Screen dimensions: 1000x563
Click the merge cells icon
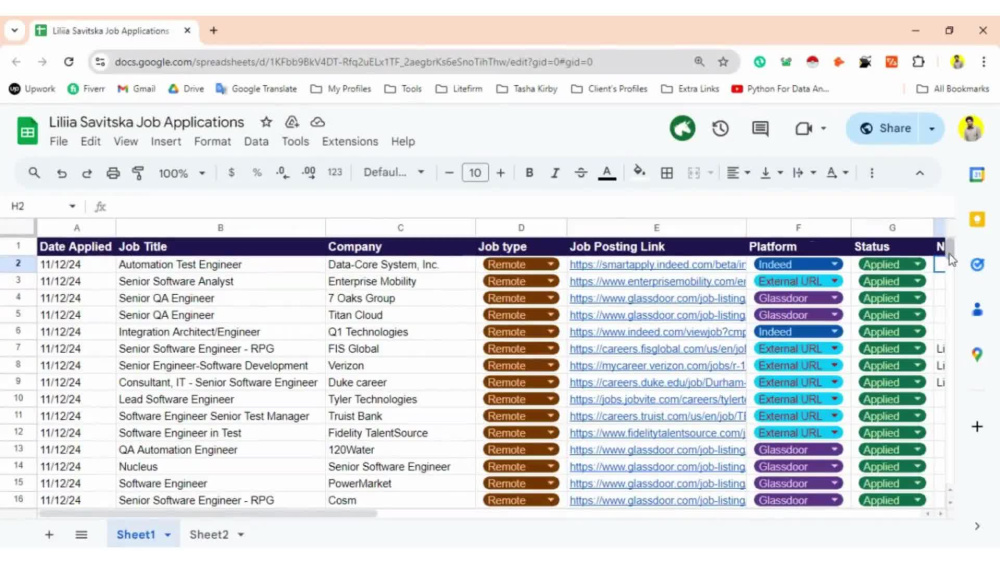tap(693, 173)
